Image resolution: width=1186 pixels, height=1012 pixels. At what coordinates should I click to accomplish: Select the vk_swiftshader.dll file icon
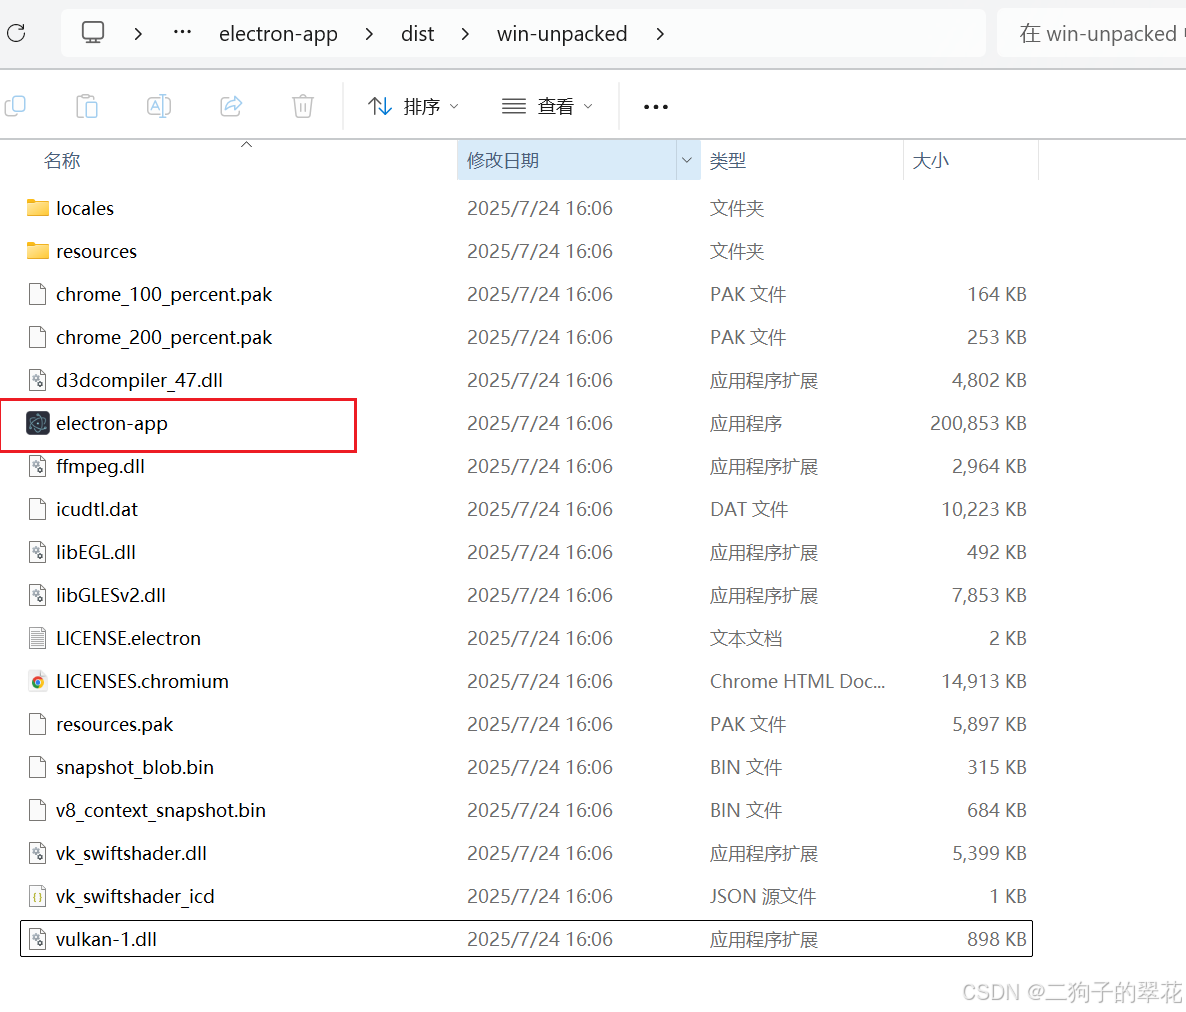[x=37, y=854]
